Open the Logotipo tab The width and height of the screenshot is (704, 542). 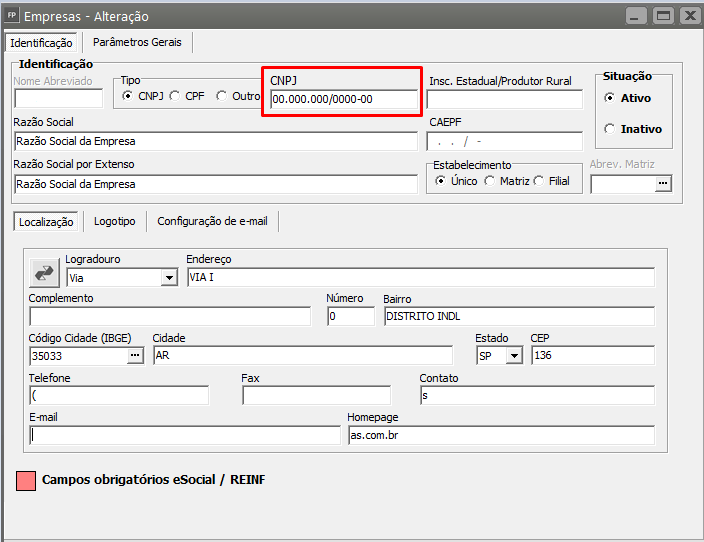[115, 221]
